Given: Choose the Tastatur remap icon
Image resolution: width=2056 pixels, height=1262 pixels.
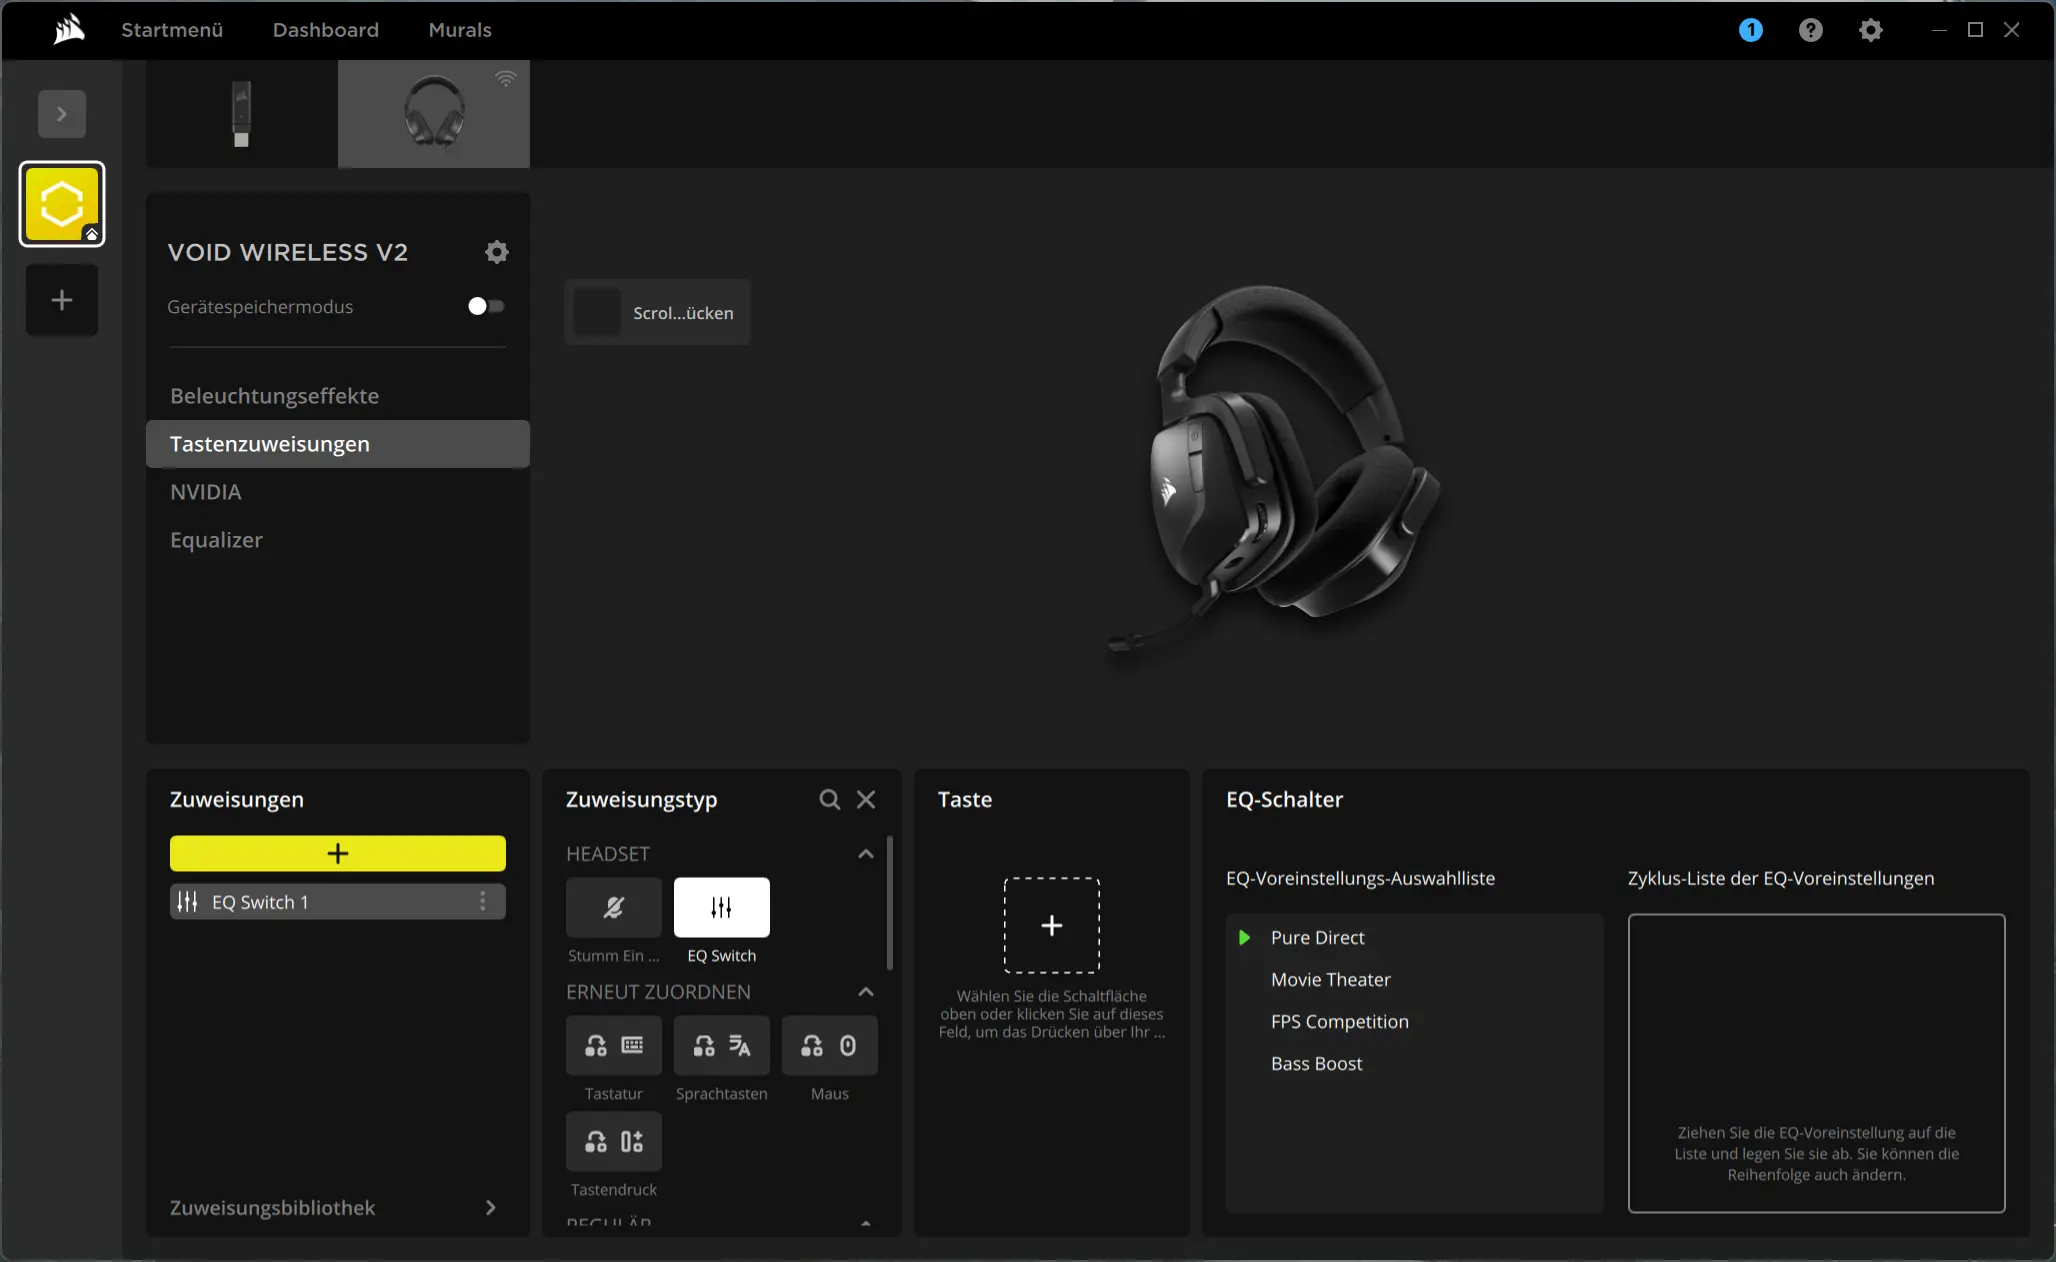Looking at the screenshot, I should coord(613,1045).
